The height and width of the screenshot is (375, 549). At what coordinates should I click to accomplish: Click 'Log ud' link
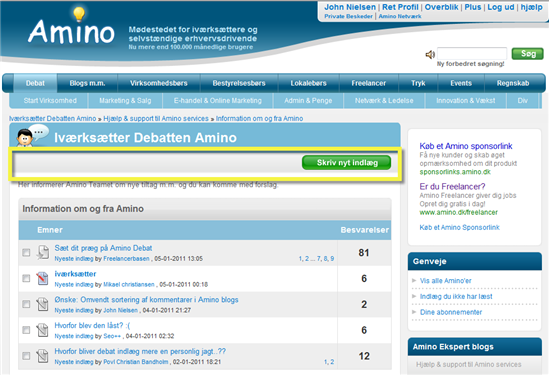[501, 7]
